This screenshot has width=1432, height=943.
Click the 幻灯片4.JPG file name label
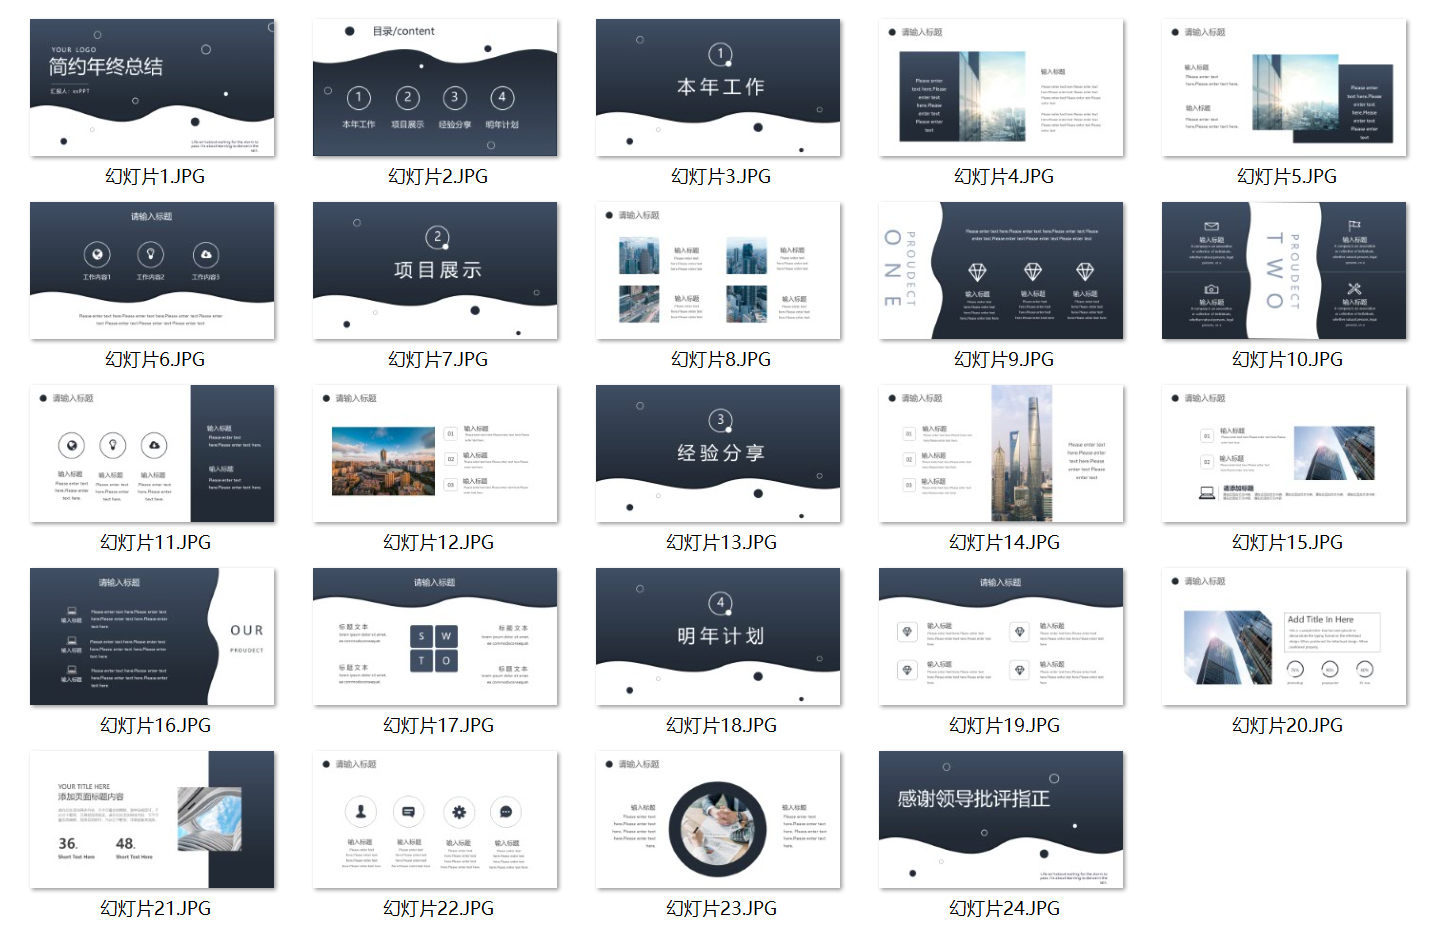tap(1004, 177)
